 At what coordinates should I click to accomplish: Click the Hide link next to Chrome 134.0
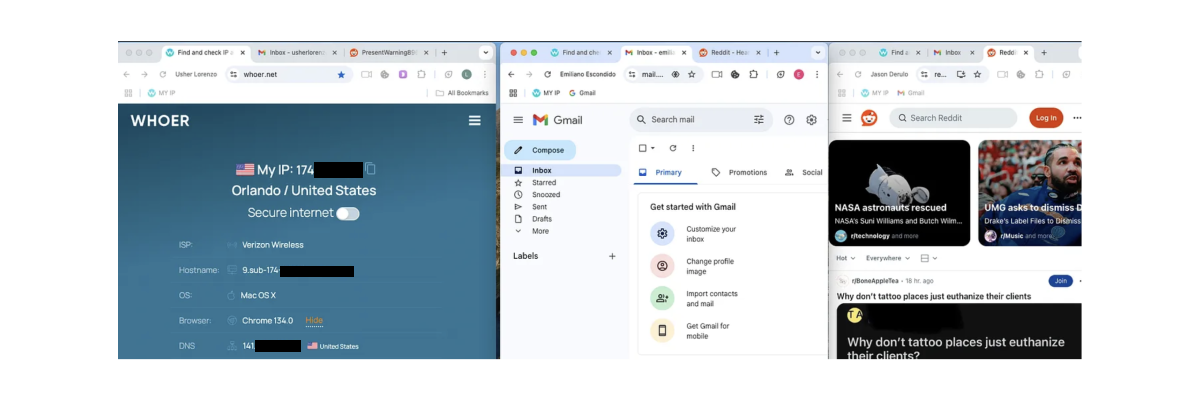point(314,320)
